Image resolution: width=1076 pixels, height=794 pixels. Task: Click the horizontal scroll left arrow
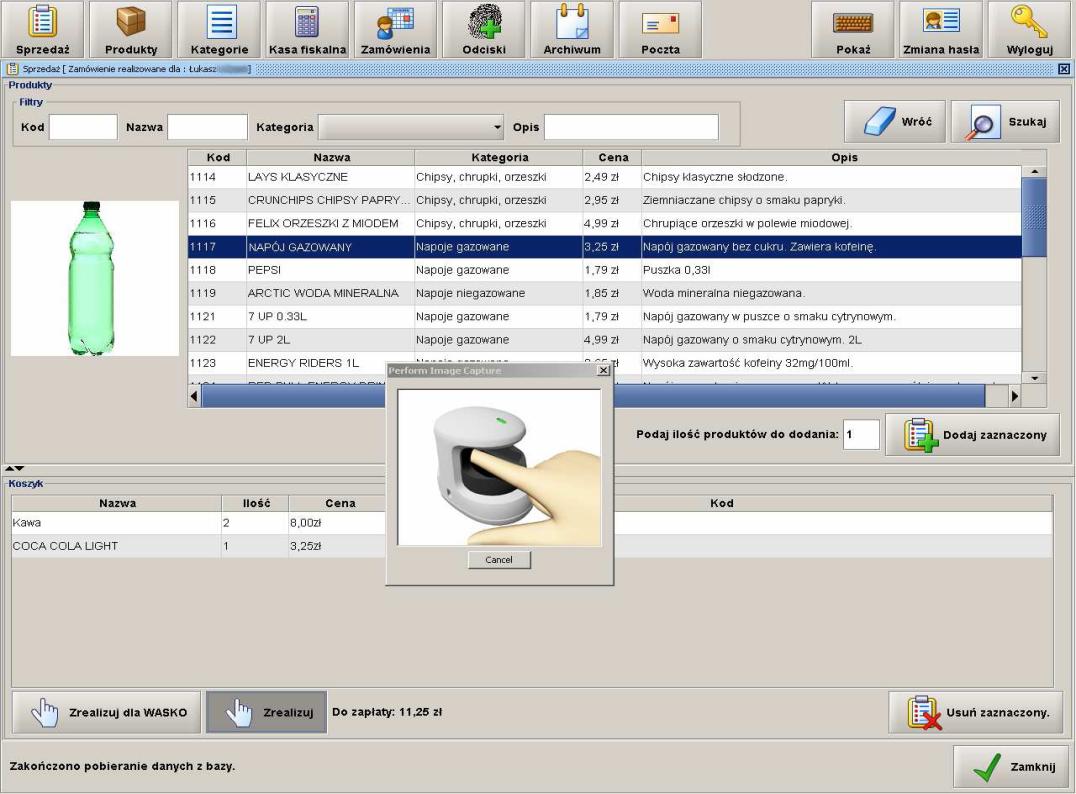pyautogui.click(x=195, y=396)
